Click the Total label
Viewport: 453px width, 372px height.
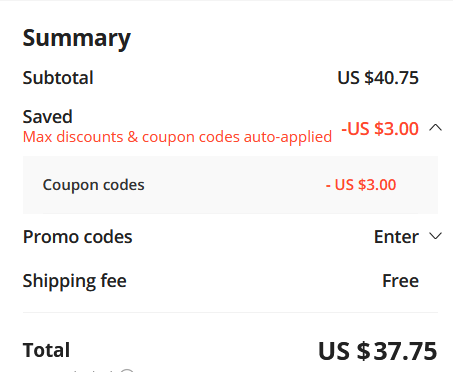(x=46, y=350)
